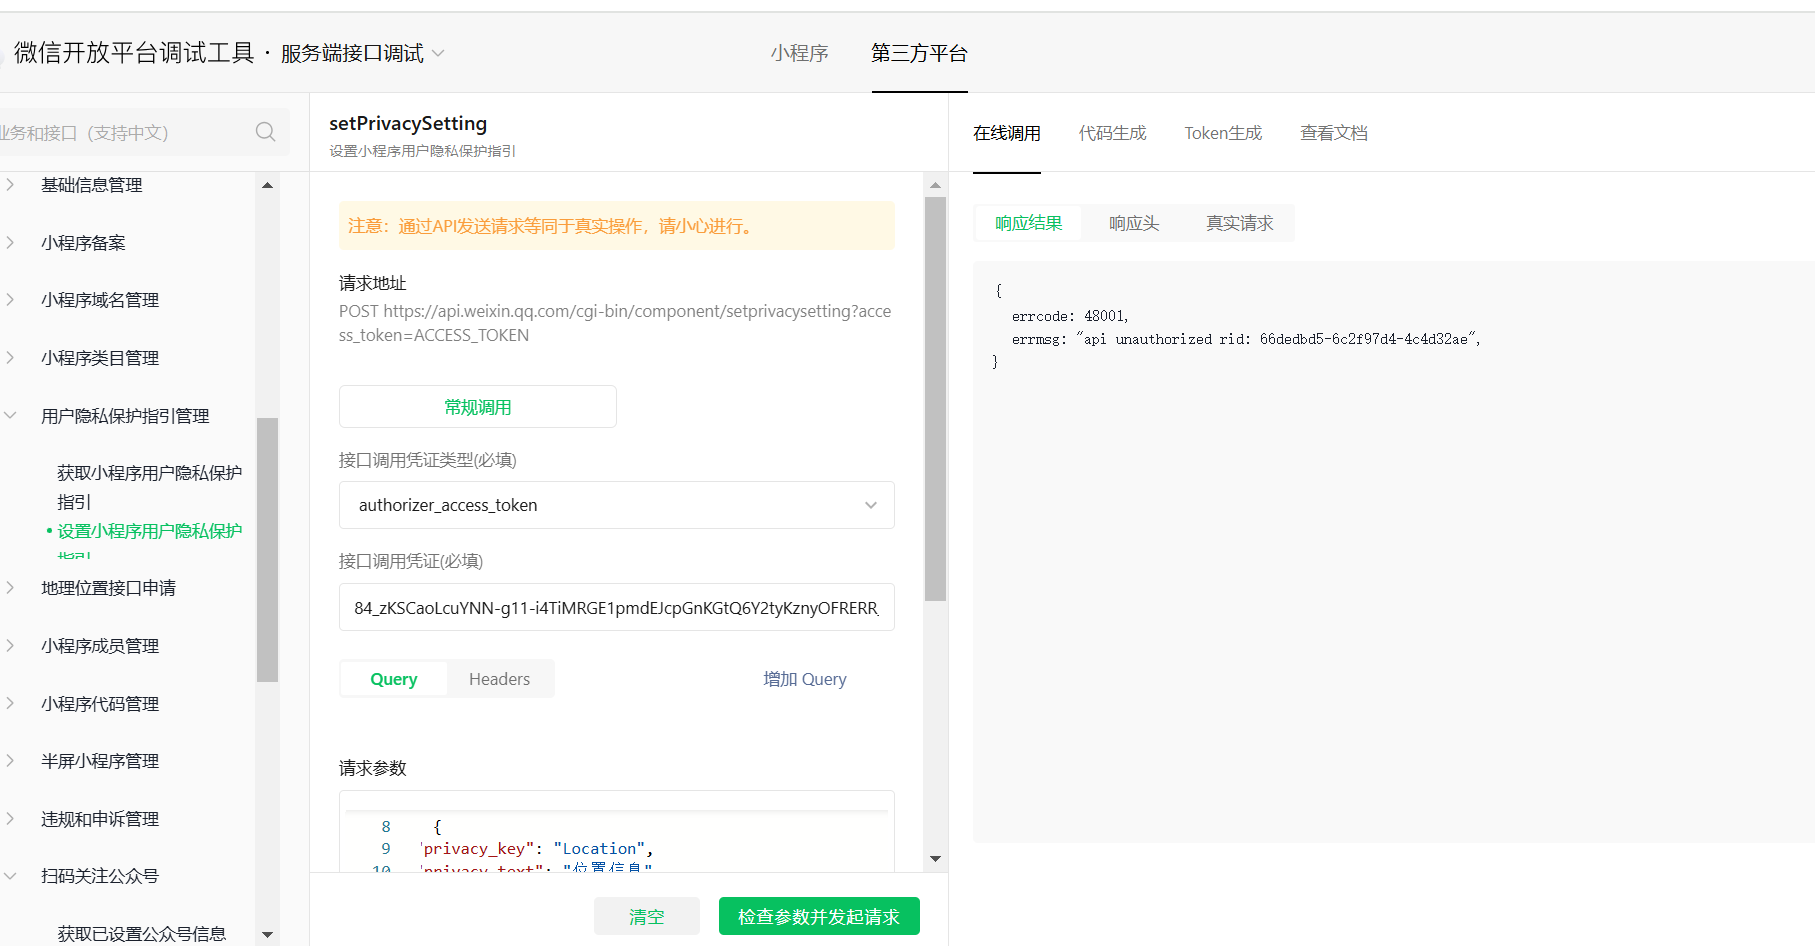This screenshot has height=946, width=1815.
Task: Click the search magnifier icon in sidebar
Action: (x=265, y=132)
